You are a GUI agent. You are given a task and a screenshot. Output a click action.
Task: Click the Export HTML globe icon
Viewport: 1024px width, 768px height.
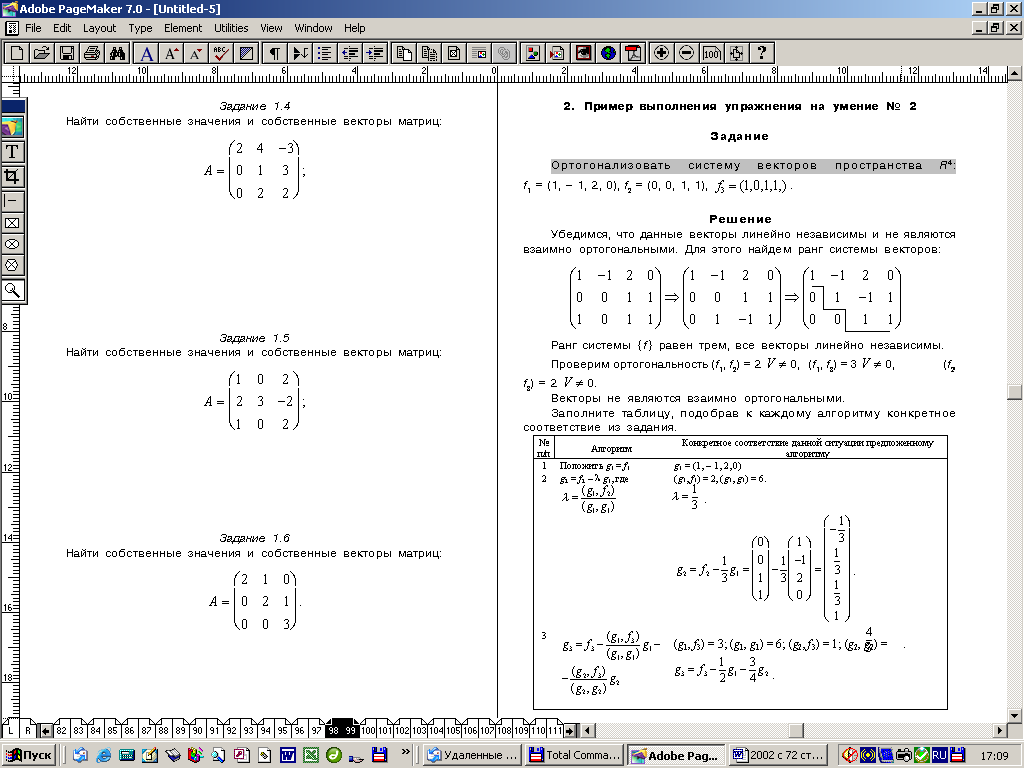pos(608,53)
